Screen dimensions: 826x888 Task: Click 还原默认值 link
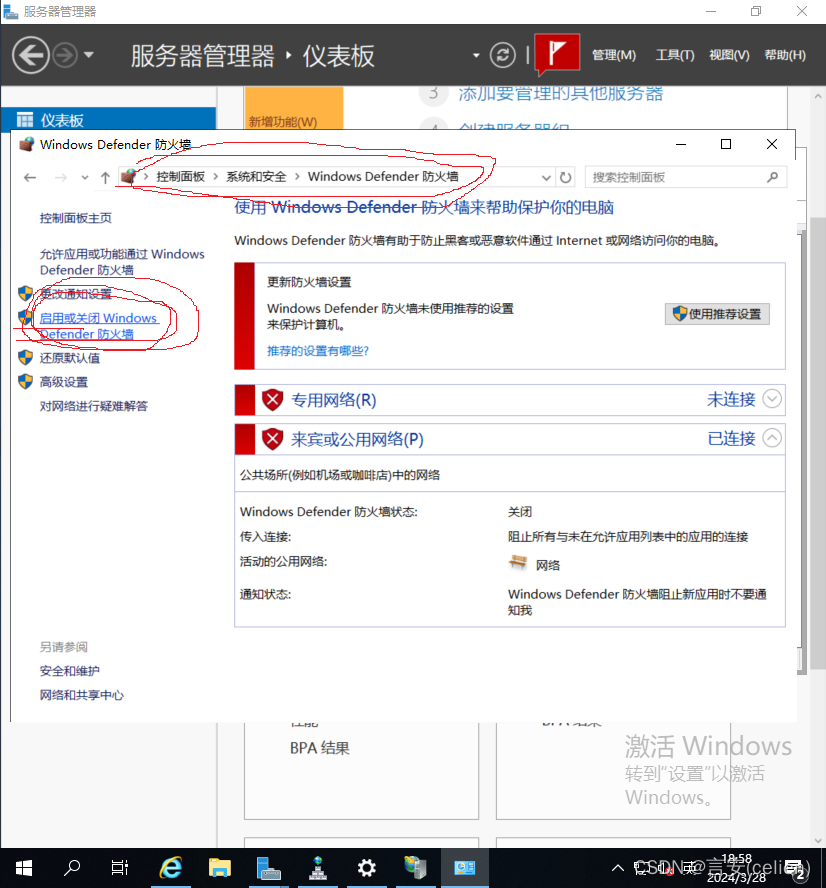click(70, 358)
